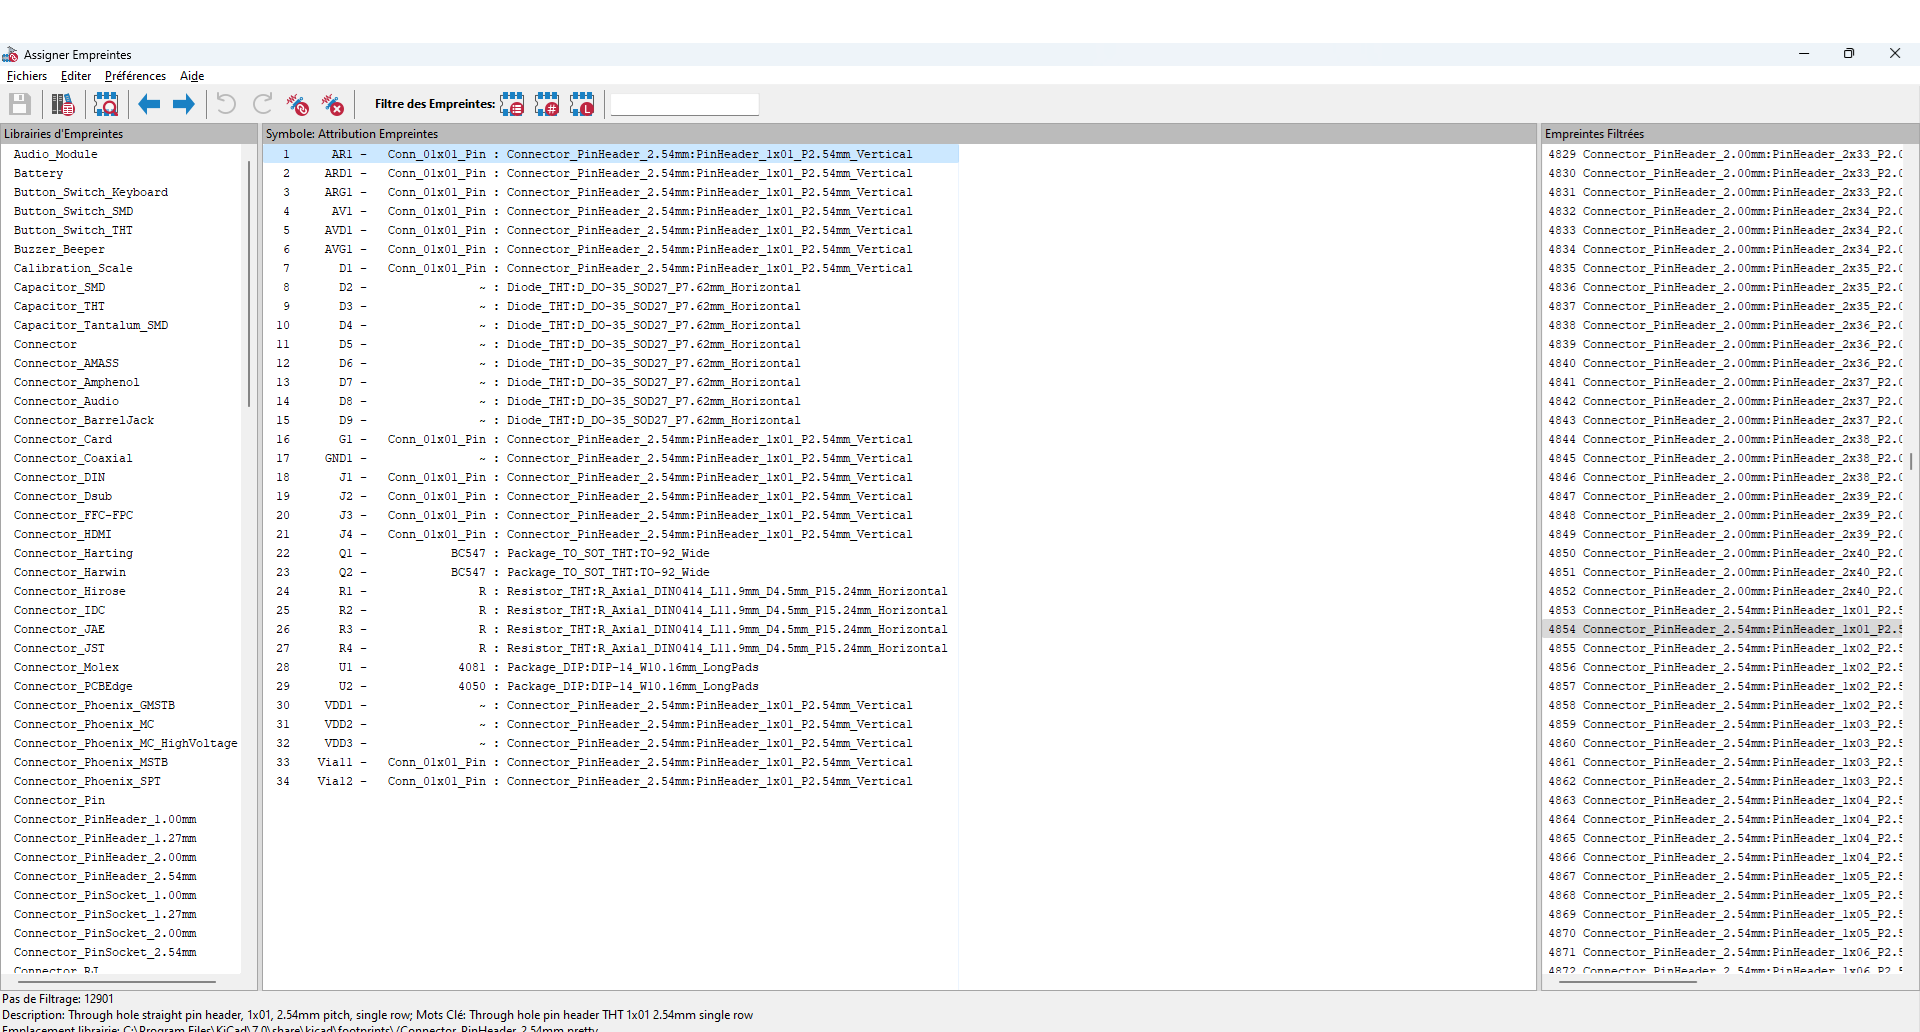Select Connector_PinHeader_2.54mm library in list
The height and width of the screenshot is (1032, 1920).
click(105, 876)
